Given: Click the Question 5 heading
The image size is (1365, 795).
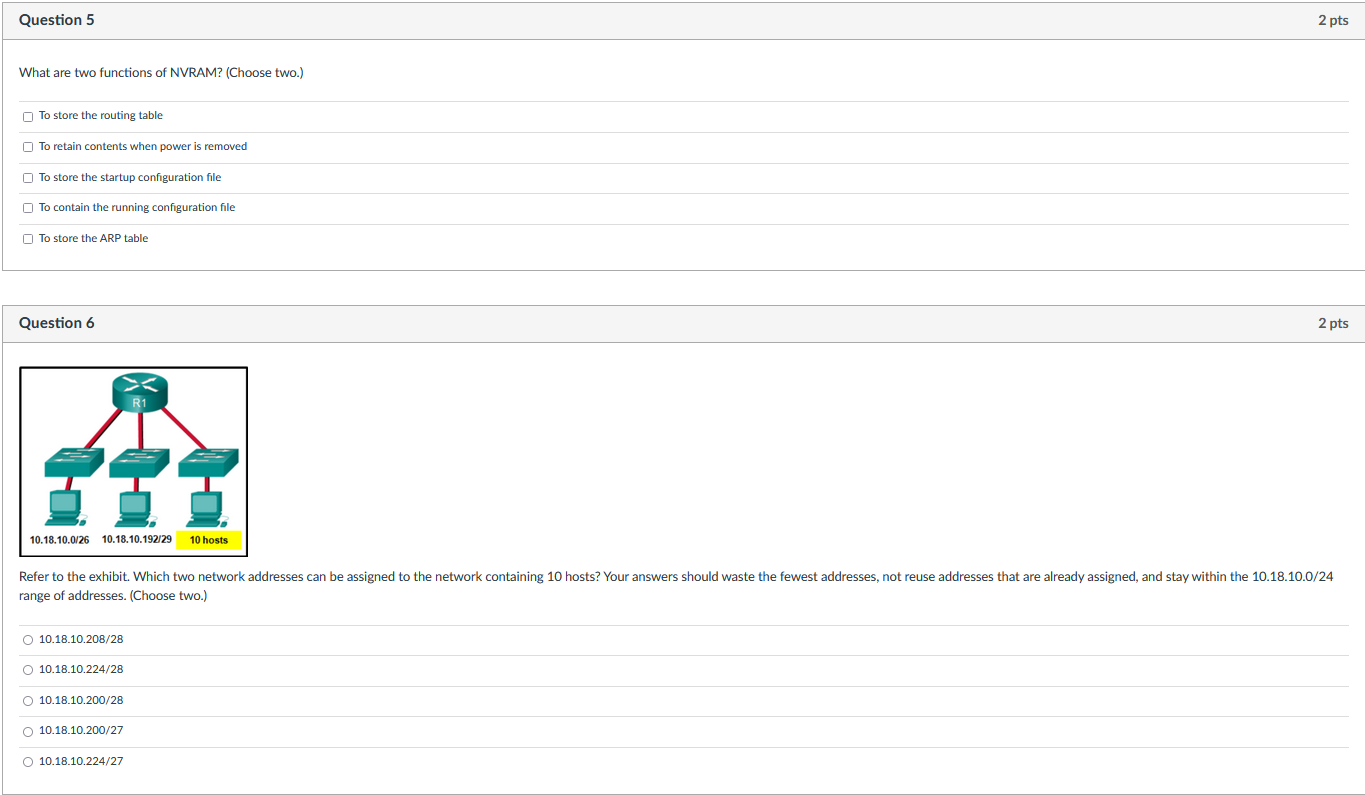Looking at the screenshot, I should [x=57, y=20].
